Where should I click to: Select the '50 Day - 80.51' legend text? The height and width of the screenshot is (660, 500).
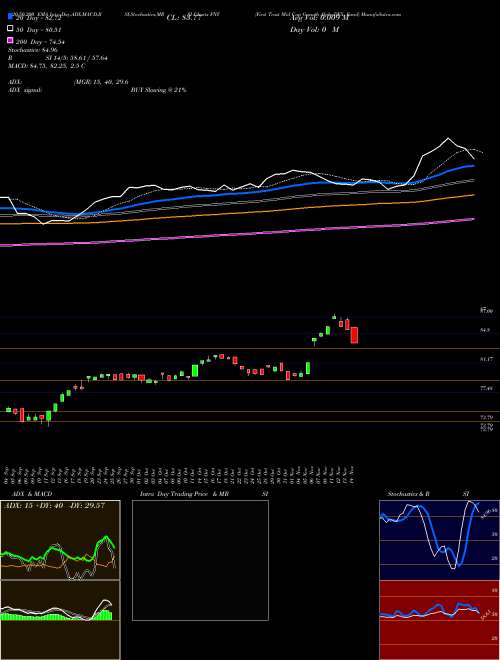pyautogui.click(x=39, y=29)
